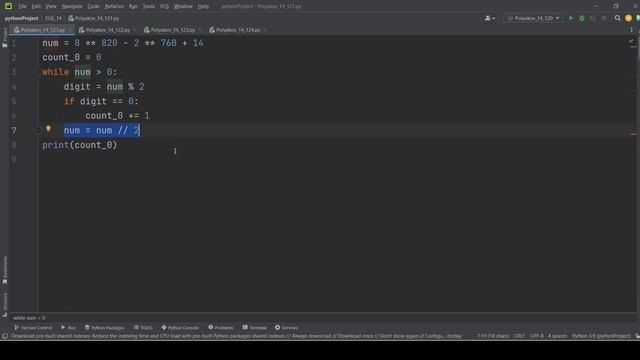The width and height of the screenshot is (640, 360).
Task: Open the Python Console tool window
Action: [180, 327]
